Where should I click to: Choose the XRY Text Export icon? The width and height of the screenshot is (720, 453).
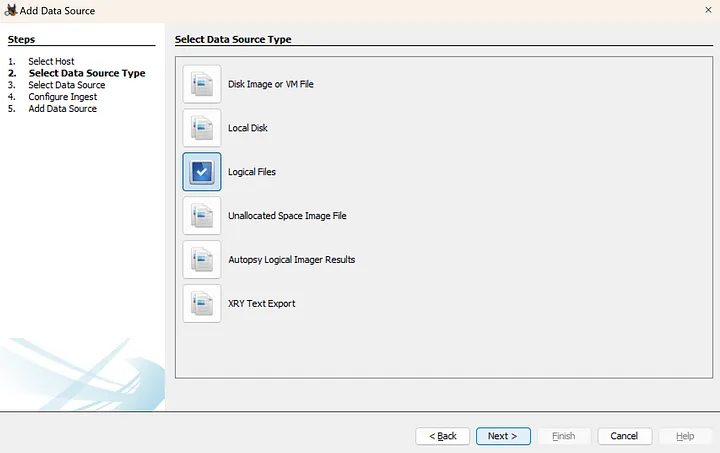[202, 304]
